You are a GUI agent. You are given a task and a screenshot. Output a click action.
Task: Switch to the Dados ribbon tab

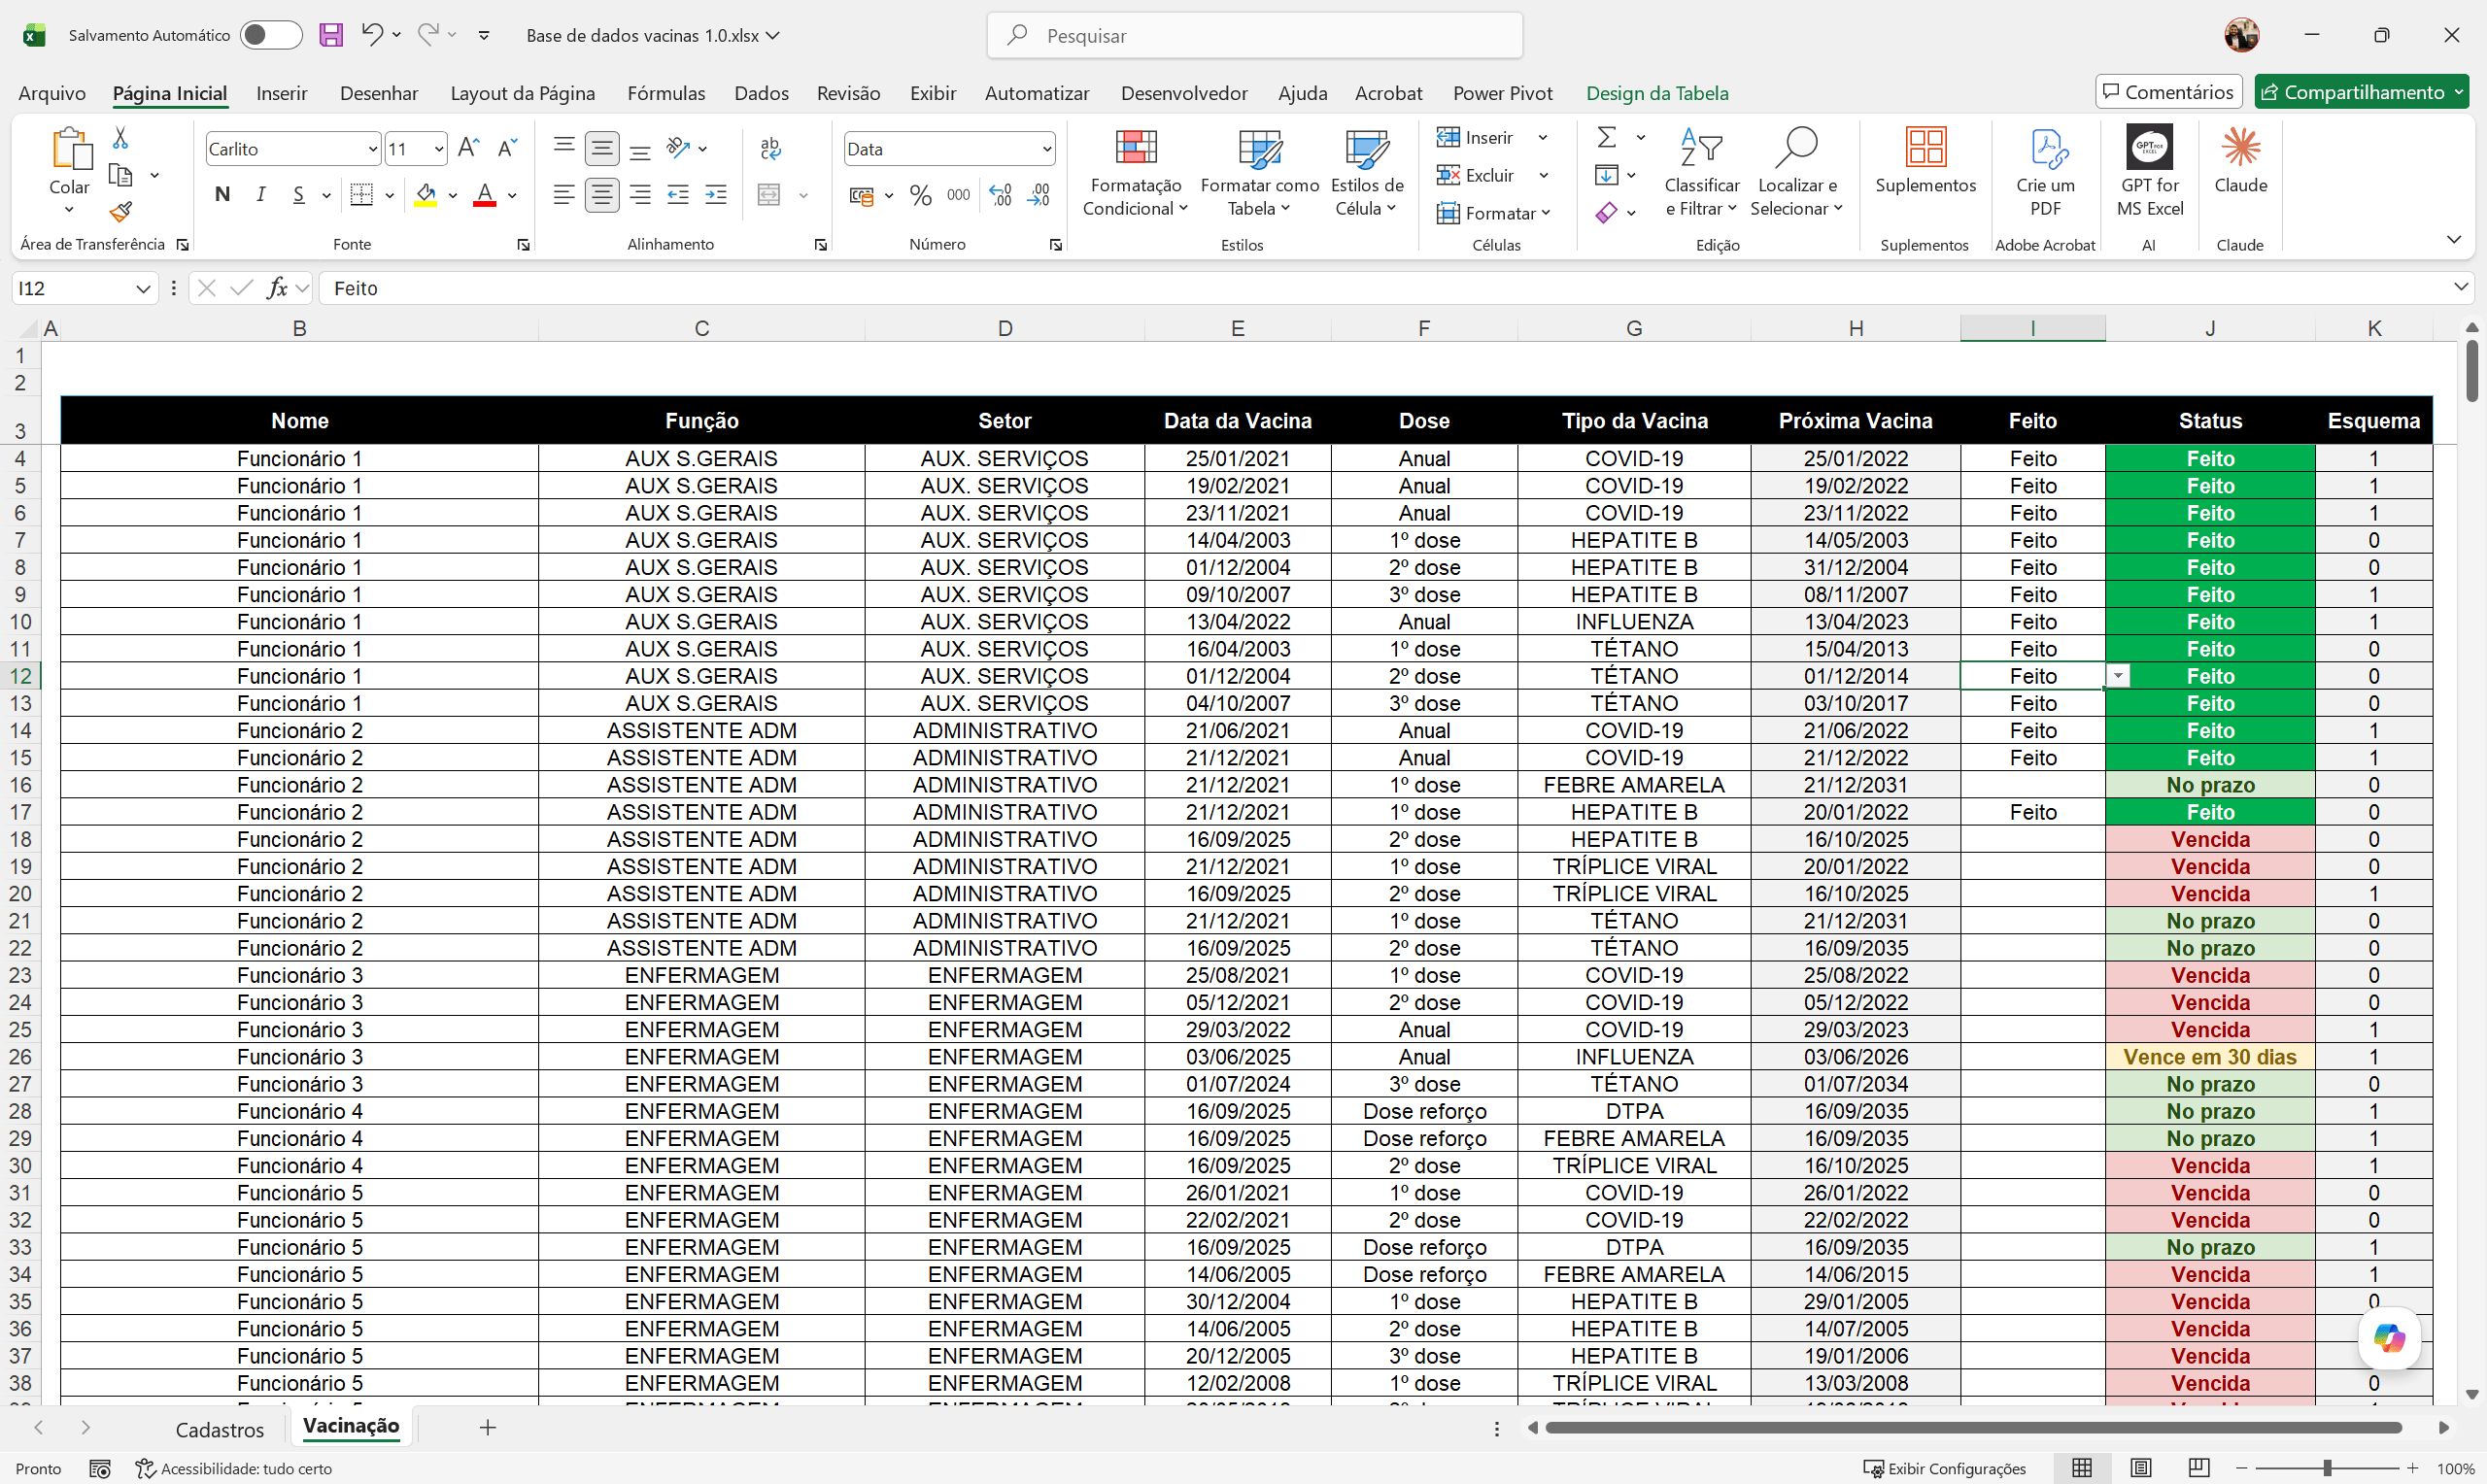pos(761,93)
